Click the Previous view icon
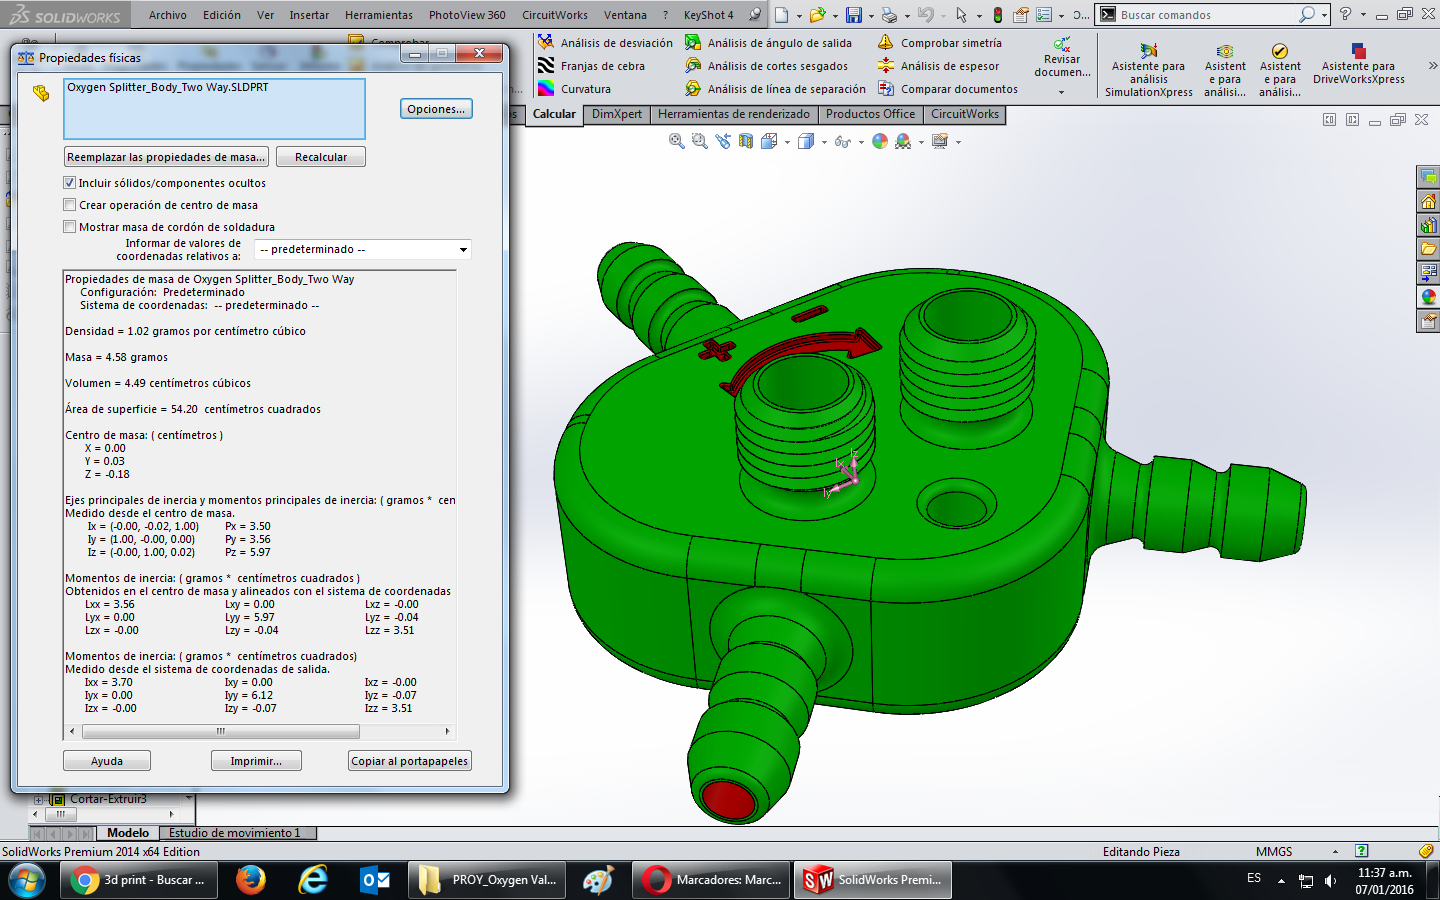The width and height of the screenshot is (1440, 900). [723, 142]
